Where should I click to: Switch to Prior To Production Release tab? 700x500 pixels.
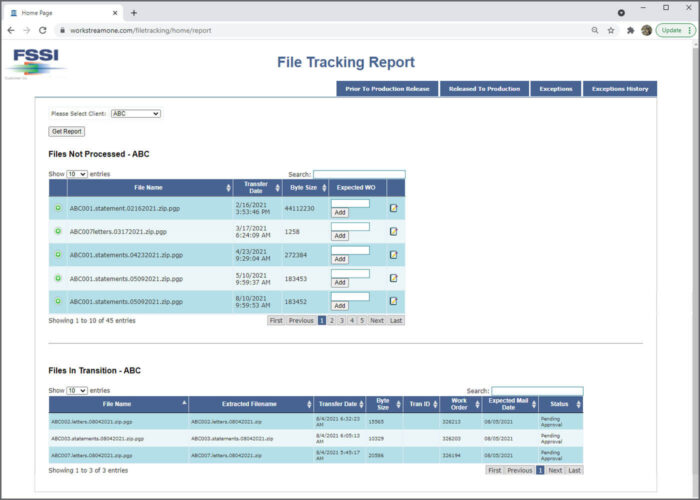coord(387,89)
